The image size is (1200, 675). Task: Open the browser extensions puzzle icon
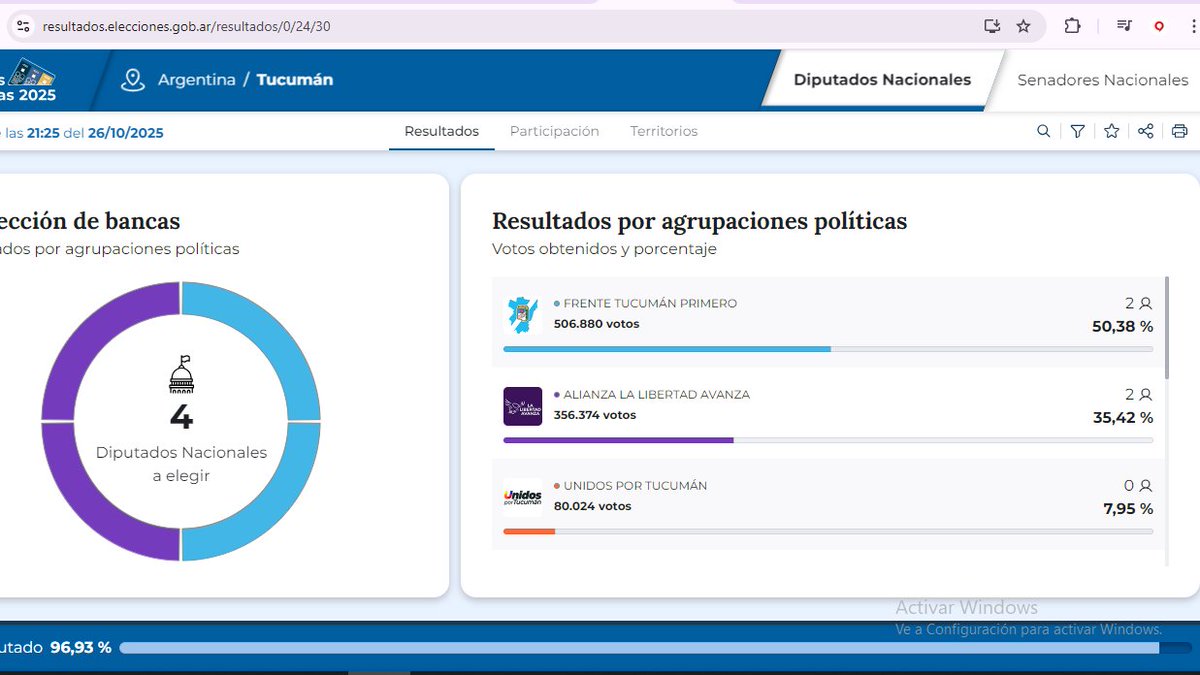click(1072, 26)
